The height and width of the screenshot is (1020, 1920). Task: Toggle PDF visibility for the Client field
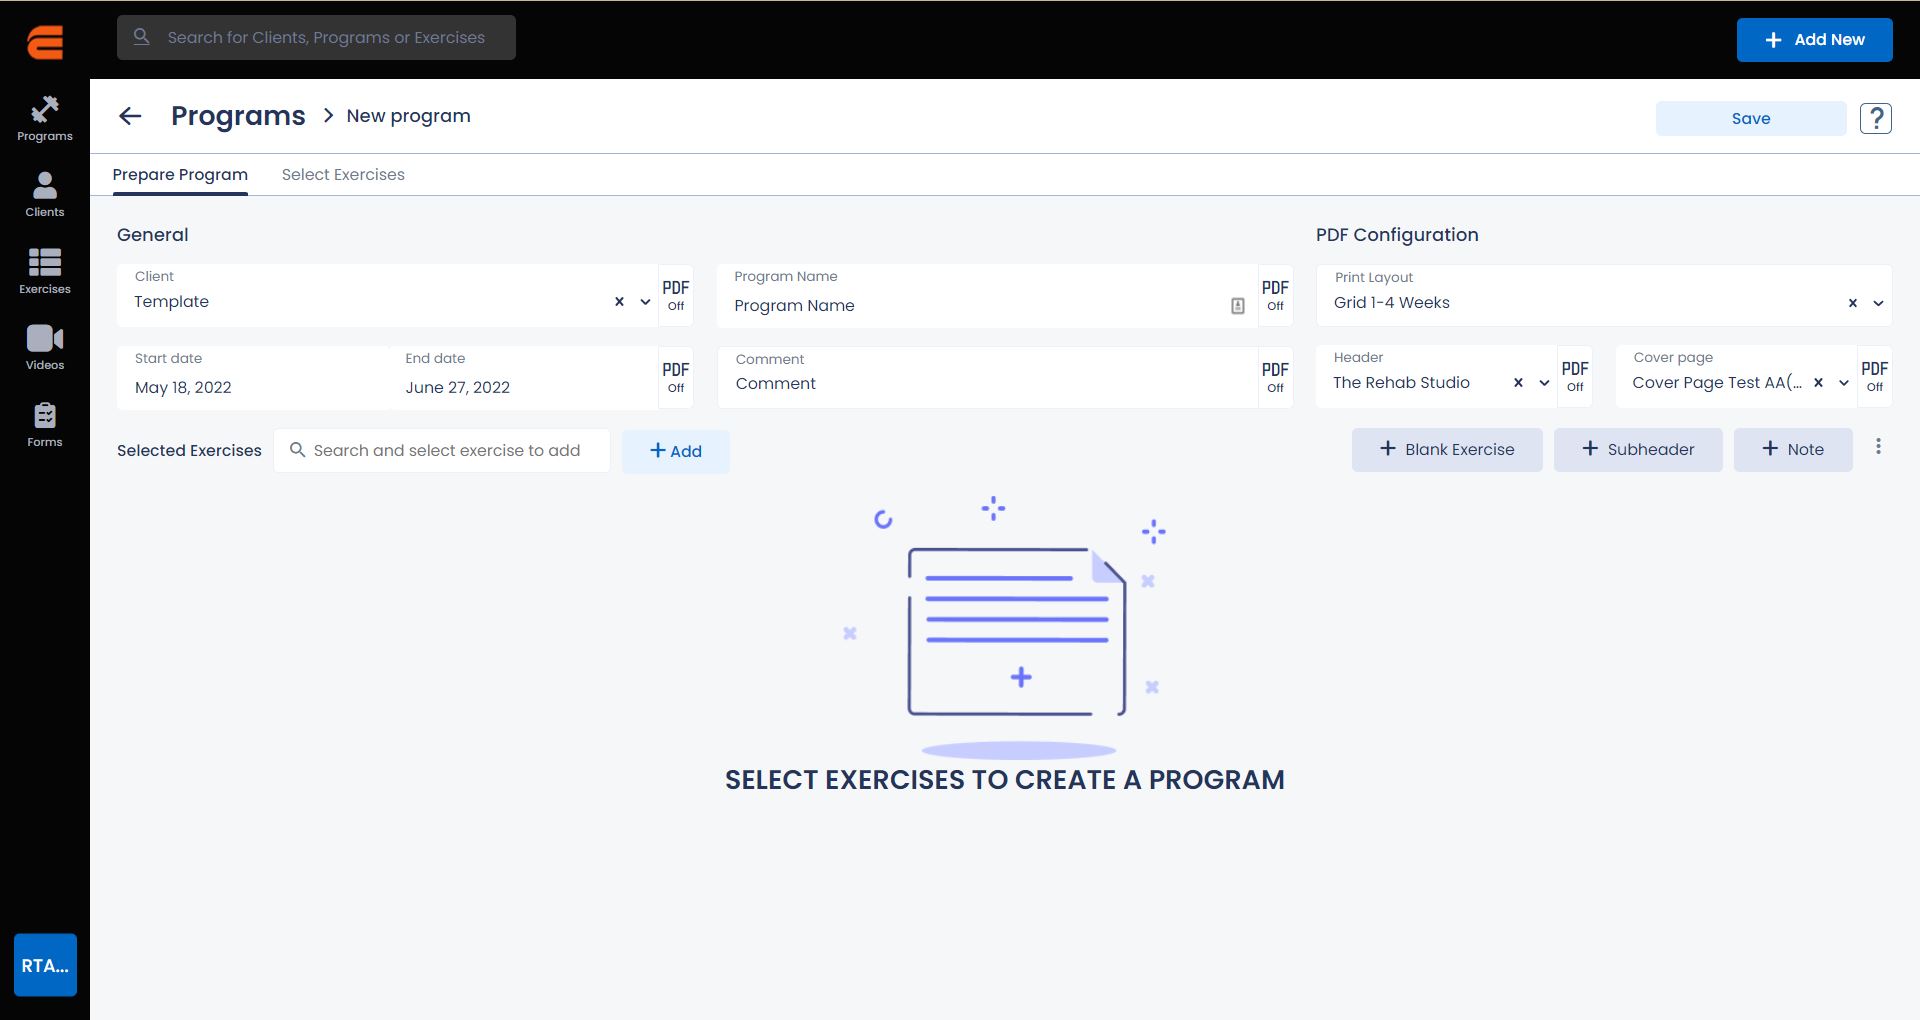coord(676,295)
